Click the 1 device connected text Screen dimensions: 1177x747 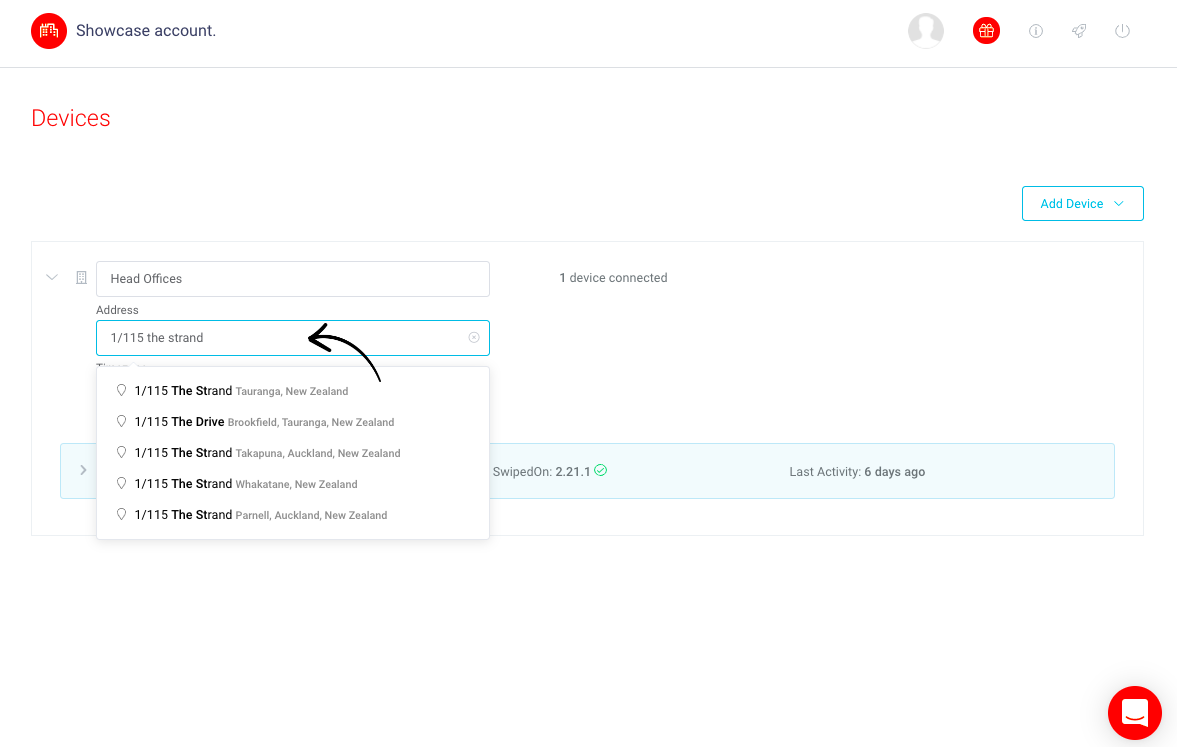tap(613, 278)
